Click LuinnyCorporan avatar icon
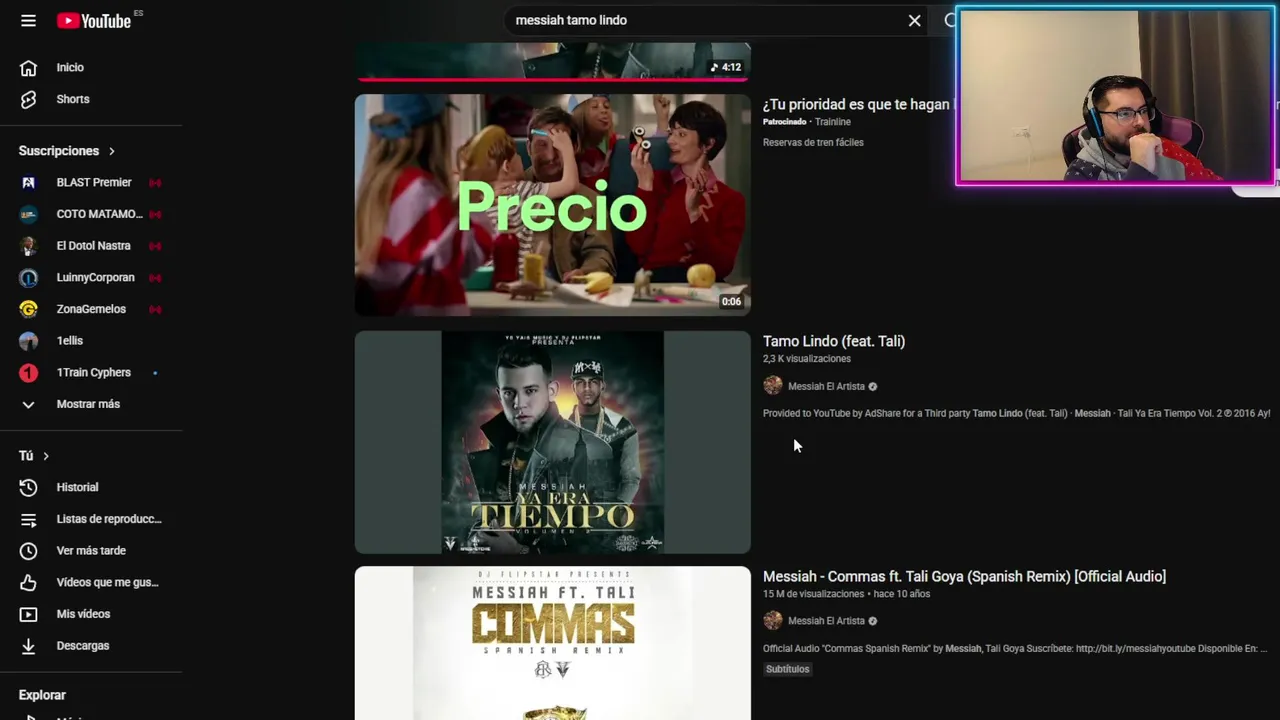 point(28,277)
